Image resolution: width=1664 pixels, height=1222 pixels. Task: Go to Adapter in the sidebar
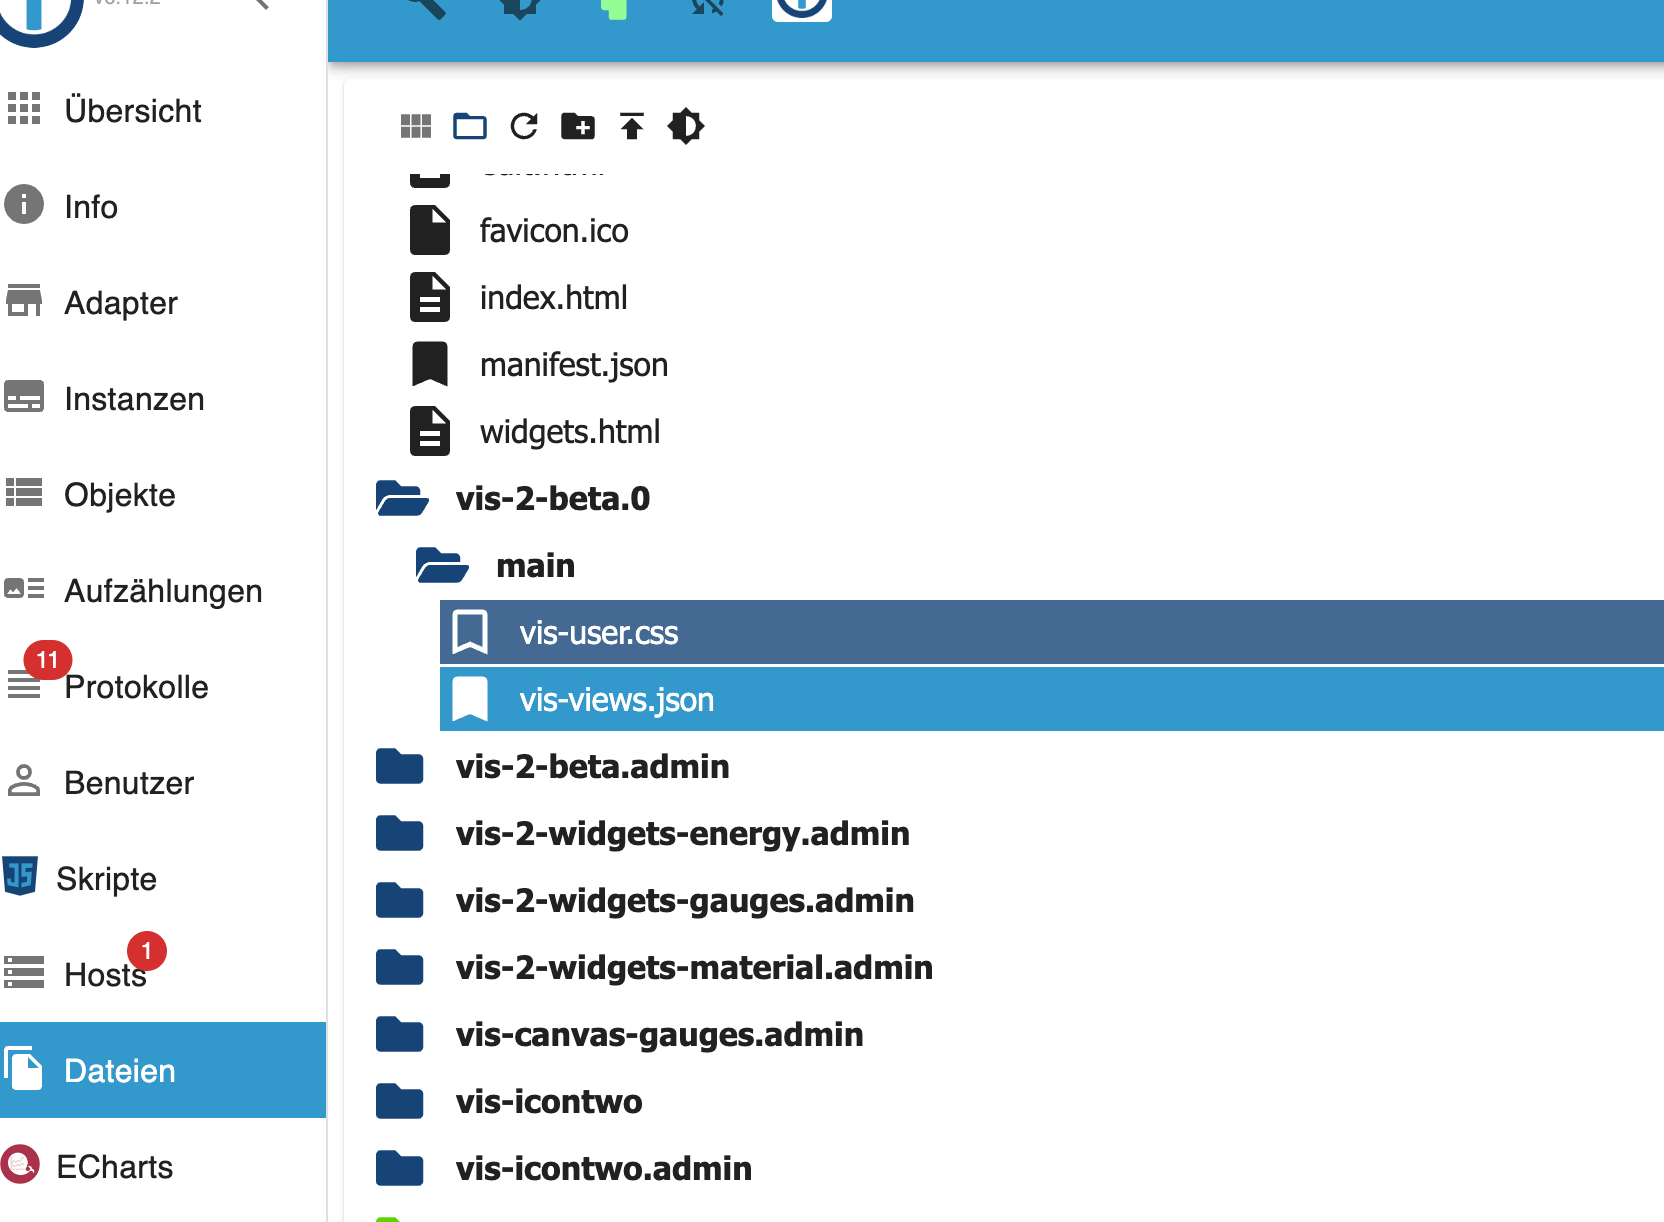(x=163, y=302)
